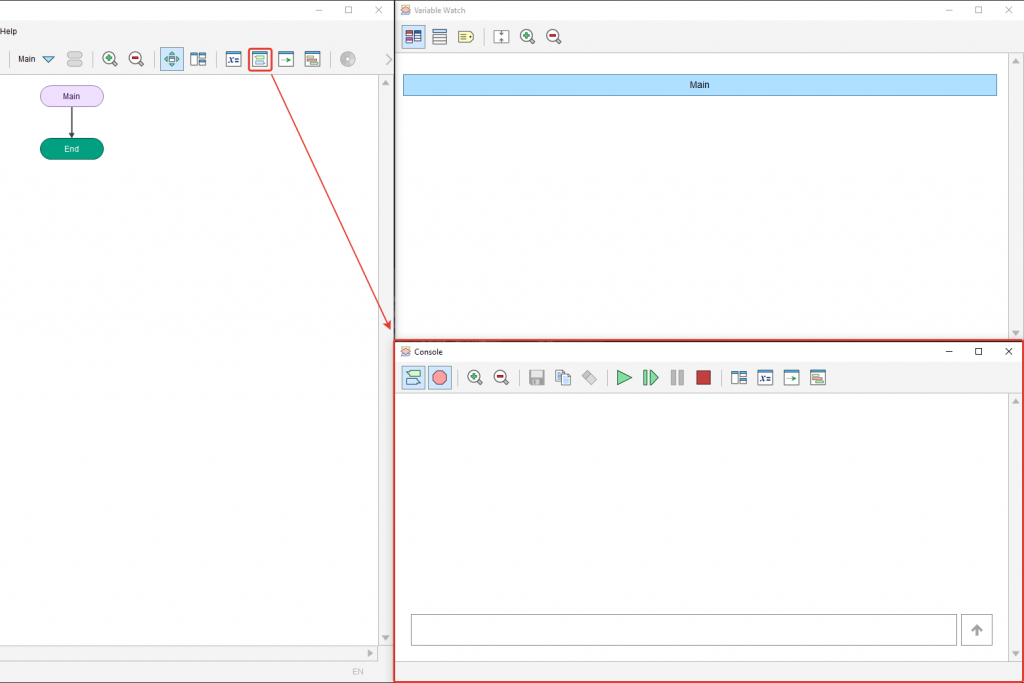The image size is (1024, 683).
Task: Minimize the Console window
Action: (949, 351)
